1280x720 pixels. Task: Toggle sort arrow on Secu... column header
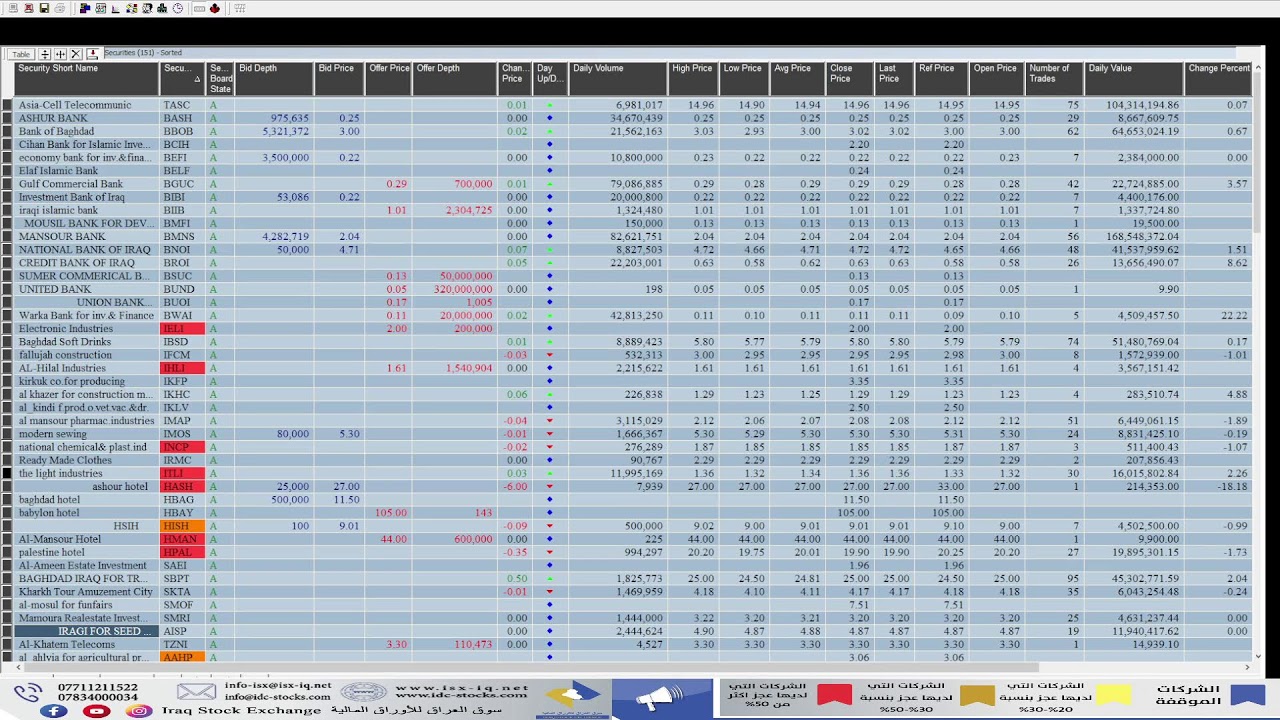point(197,79)
